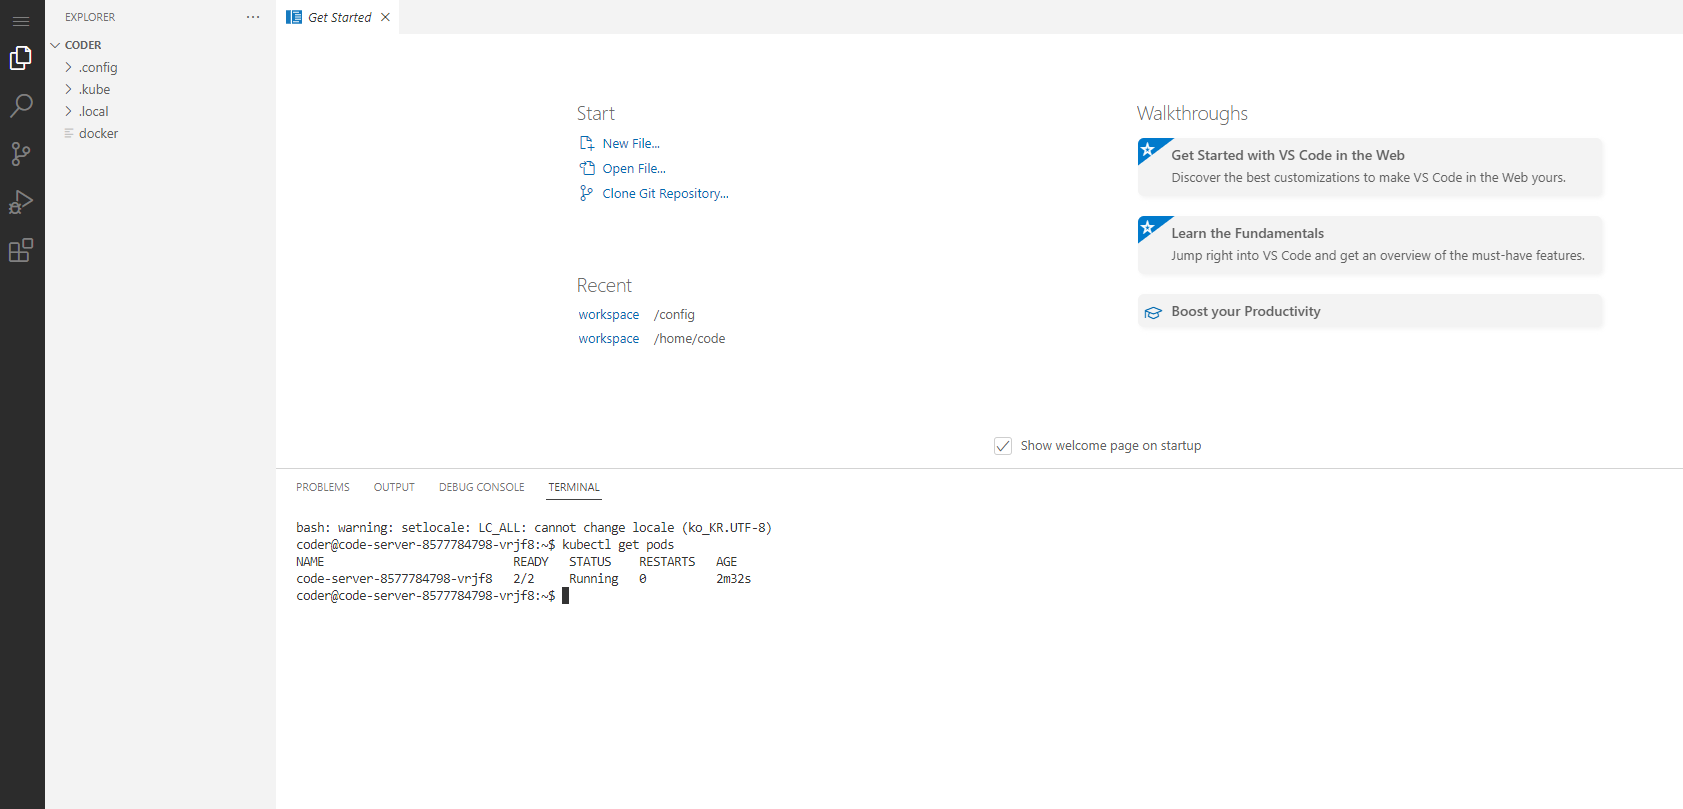Click the '2m32s' age value
The width and height of the screenshot is (1683, 809).
click(x=733, y=578)
